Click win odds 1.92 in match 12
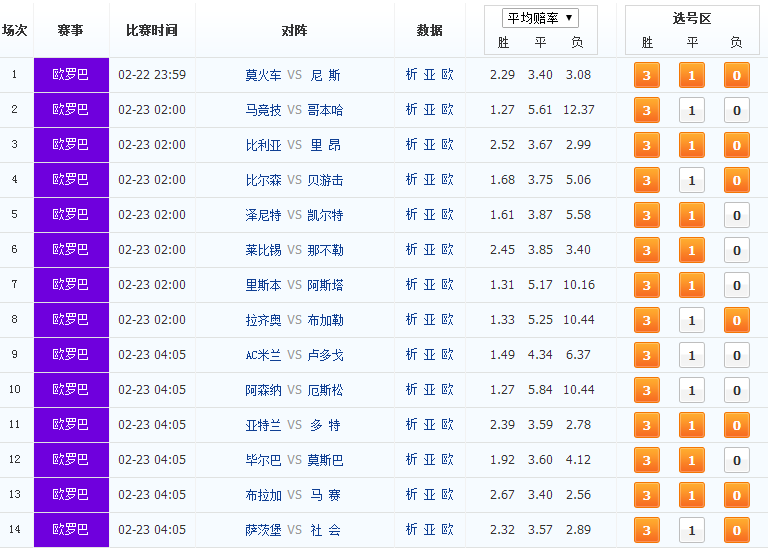The height and width of the screenshot is (551, 768). click(x=503, y=460)
